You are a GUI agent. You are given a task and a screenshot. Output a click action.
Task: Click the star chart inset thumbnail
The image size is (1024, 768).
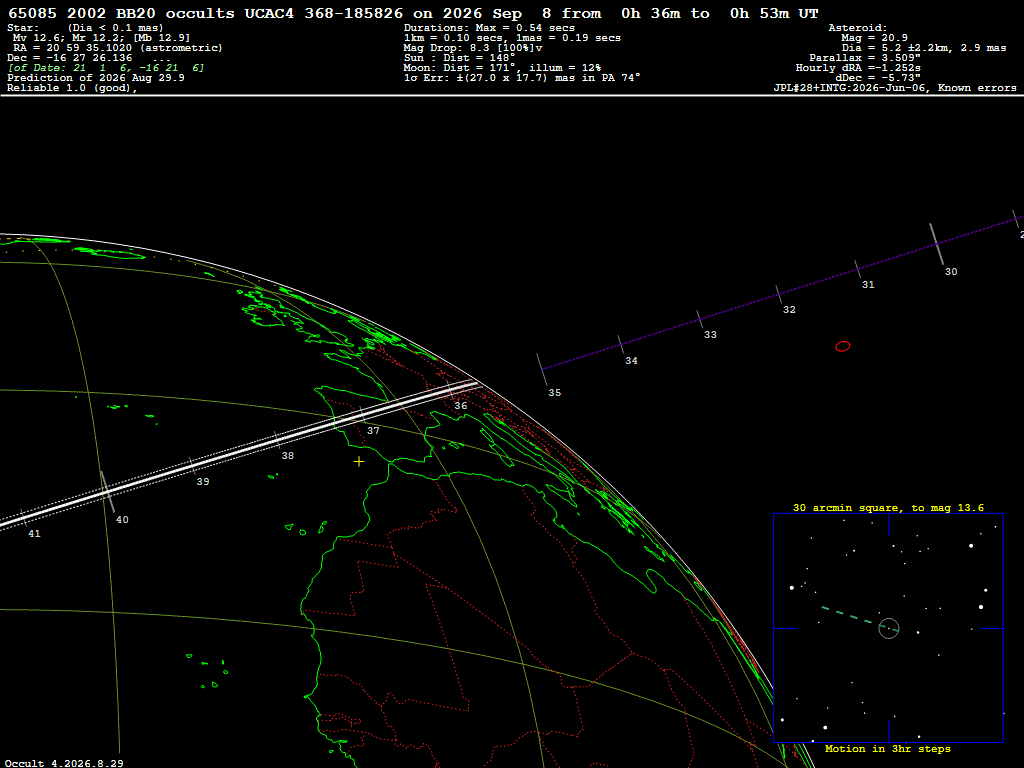click(x=888, y=628)
